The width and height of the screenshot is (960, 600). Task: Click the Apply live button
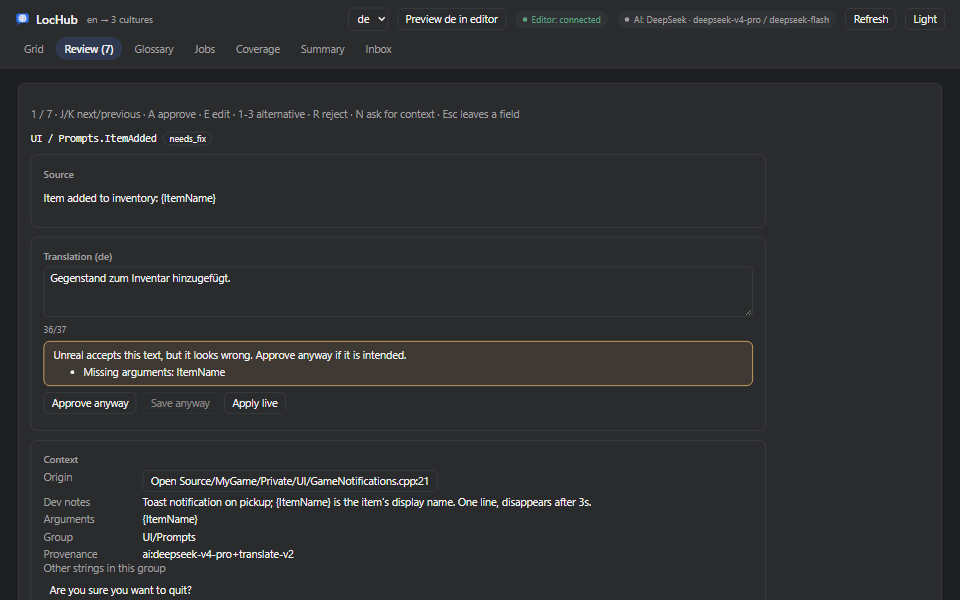click(x=255, y=403)
